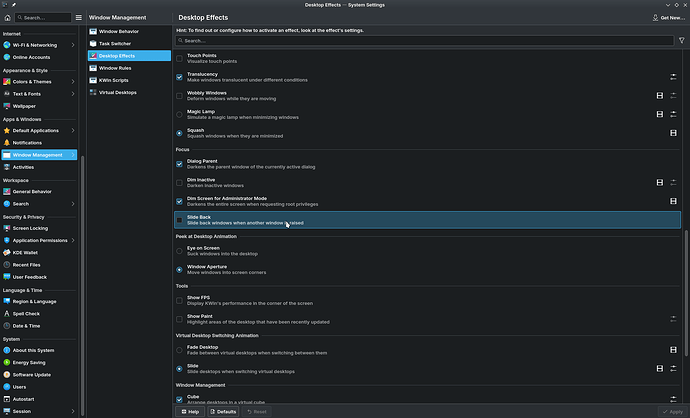The image size is (690, 418).
Task: Click the Get New button
Action: pos(668,18)
